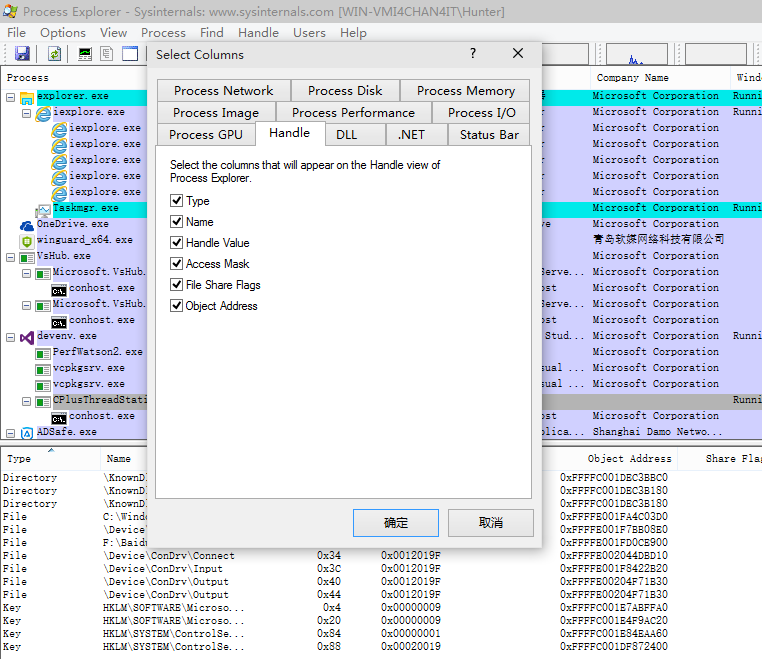This screenshot has width=762, height=659.
Task: Collapse the VsHub.exe tree node
Action: click(x=11, y=258)
